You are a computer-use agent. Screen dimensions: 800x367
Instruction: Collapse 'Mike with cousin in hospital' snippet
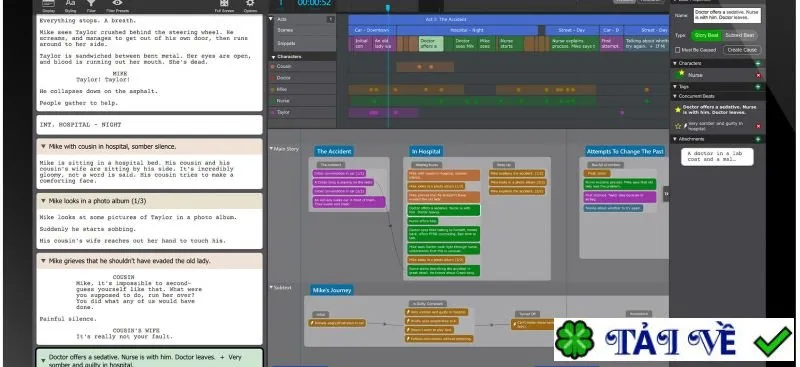pos(43,146)
